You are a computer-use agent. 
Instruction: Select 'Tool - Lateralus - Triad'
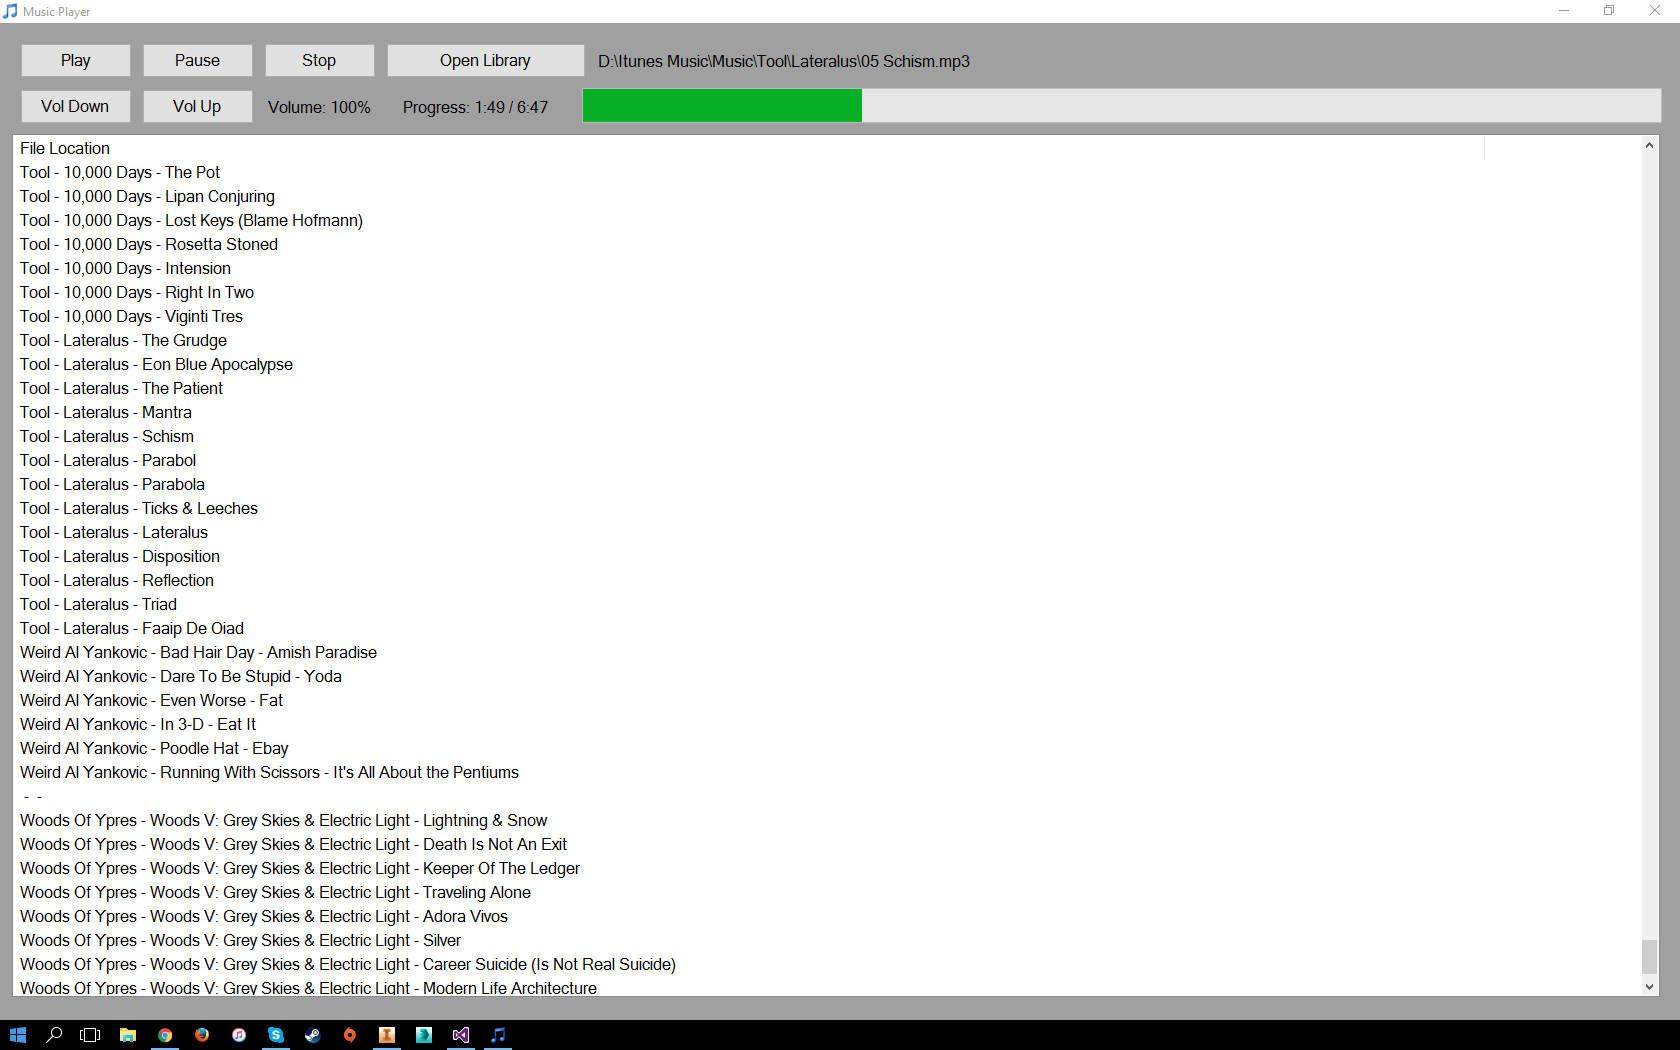(x=98, y=604)
